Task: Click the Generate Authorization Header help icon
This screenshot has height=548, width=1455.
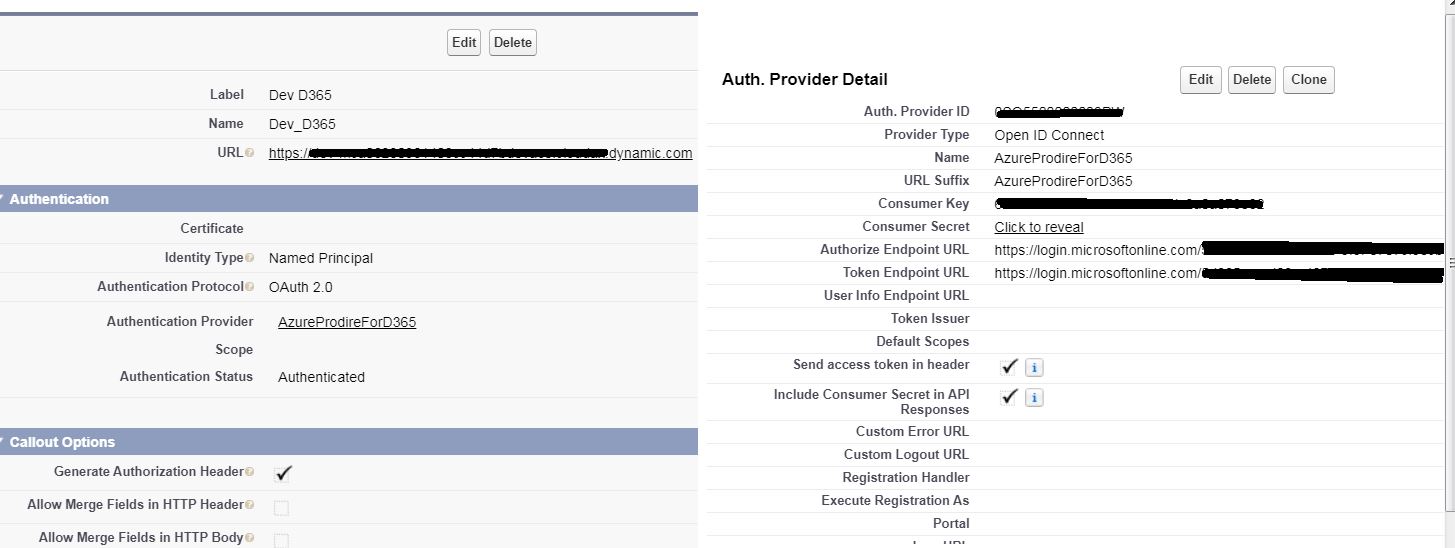Action: tap(249, 472)
